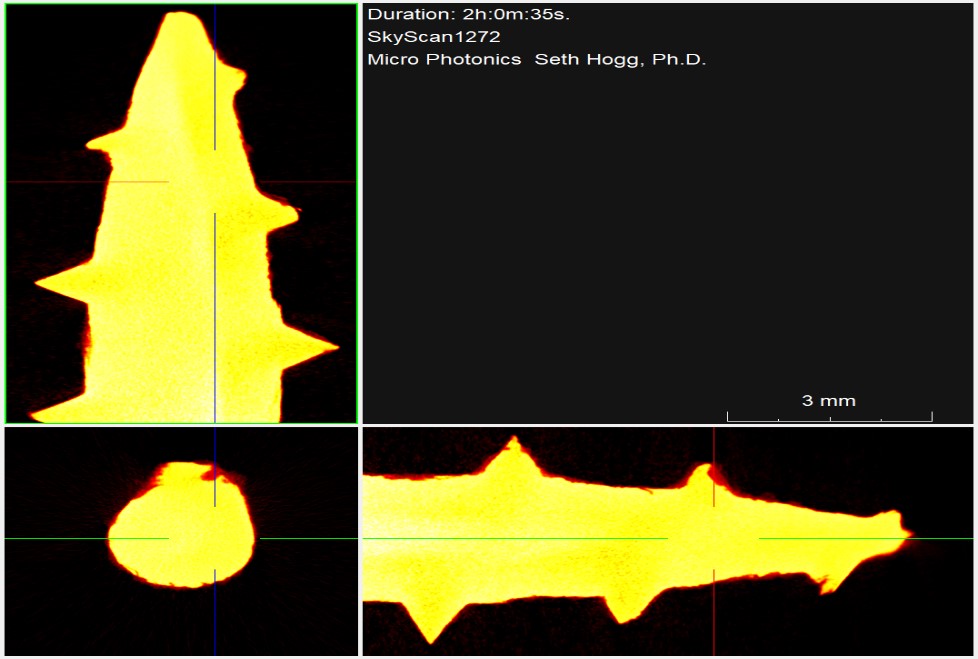Click the green horizontal crosshair in bottom-right view
The width and height of the screenshot is (978, 659).
tap(940, 538)
